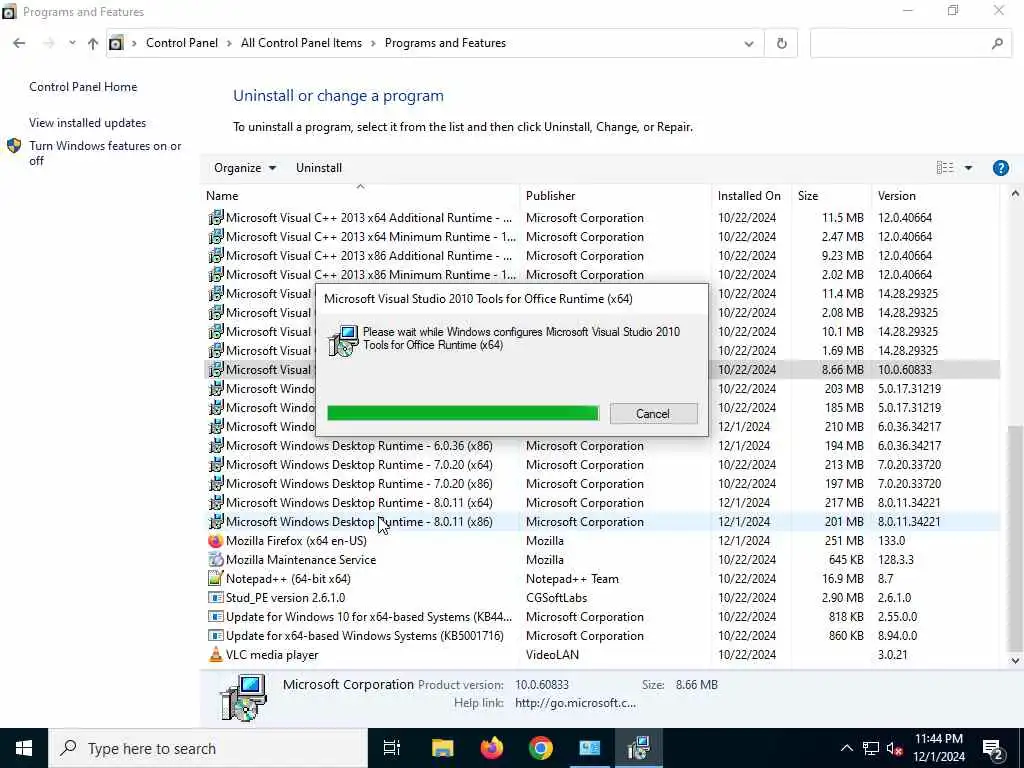The image size is (1024, 768).
Task: Click the Uninstall toolbar button
Action: click(x=319, y=168)
